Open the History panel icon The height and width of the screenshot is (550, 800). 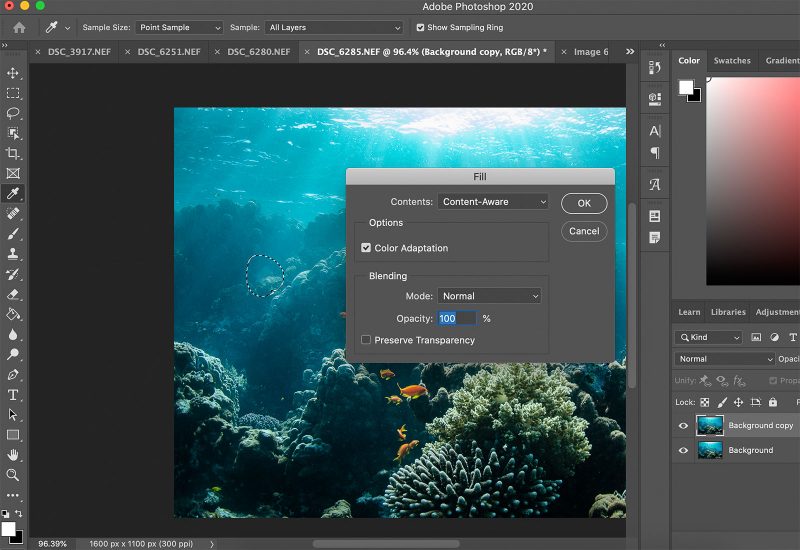[655, 67]
